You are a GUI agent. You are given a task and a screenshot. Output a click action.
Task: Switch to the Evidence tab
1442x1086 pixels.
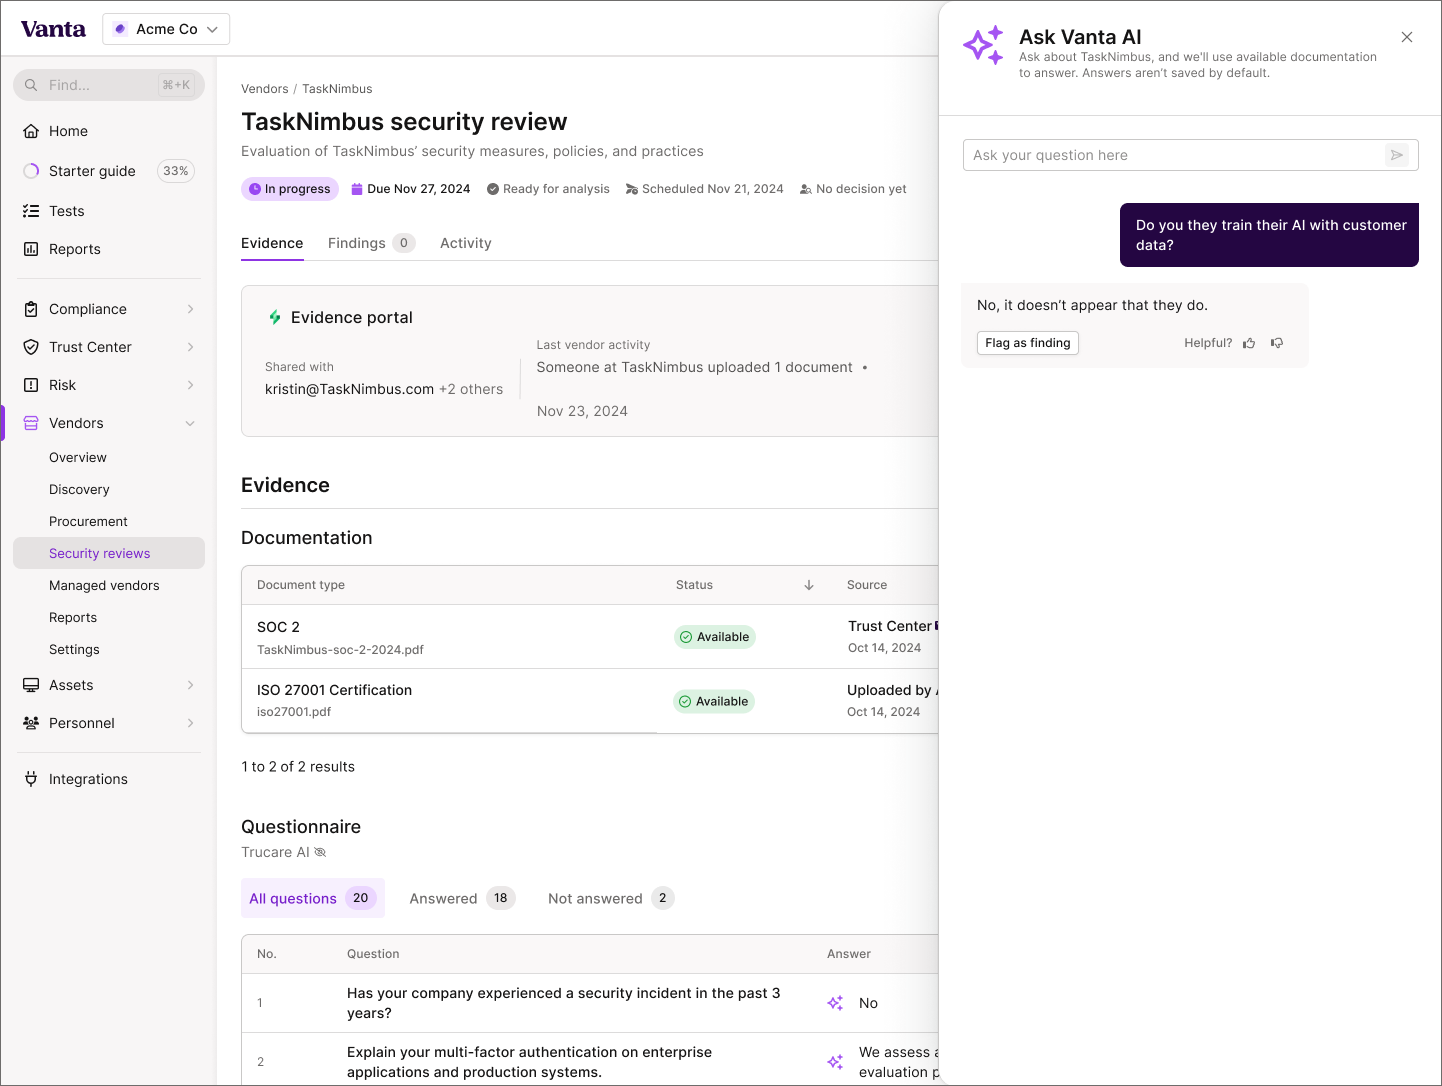tap(272, 243)
